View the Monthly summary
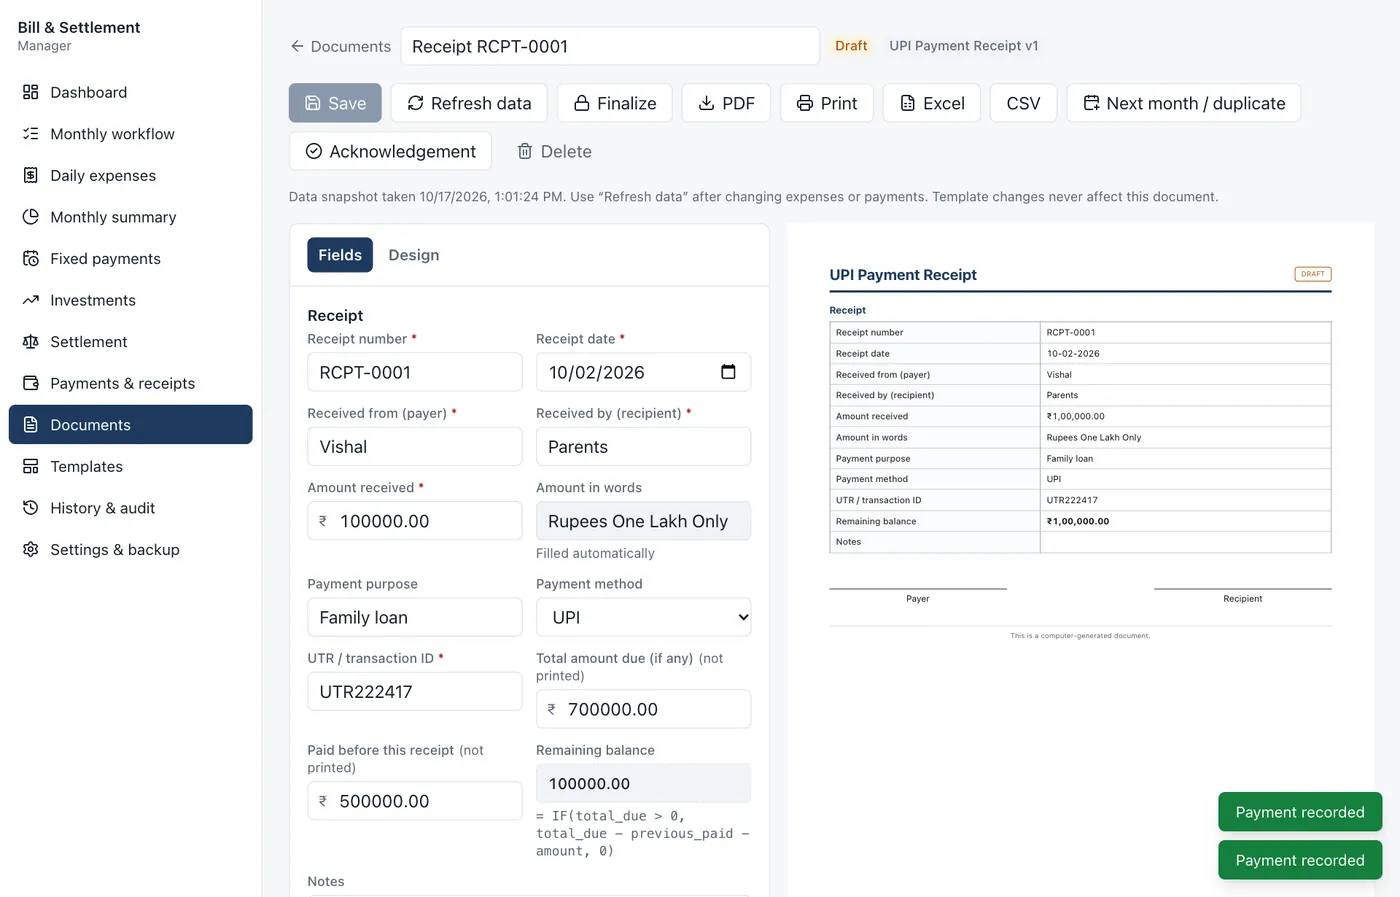The width and height of the screenshot is (1400, 897). [130, 217]
